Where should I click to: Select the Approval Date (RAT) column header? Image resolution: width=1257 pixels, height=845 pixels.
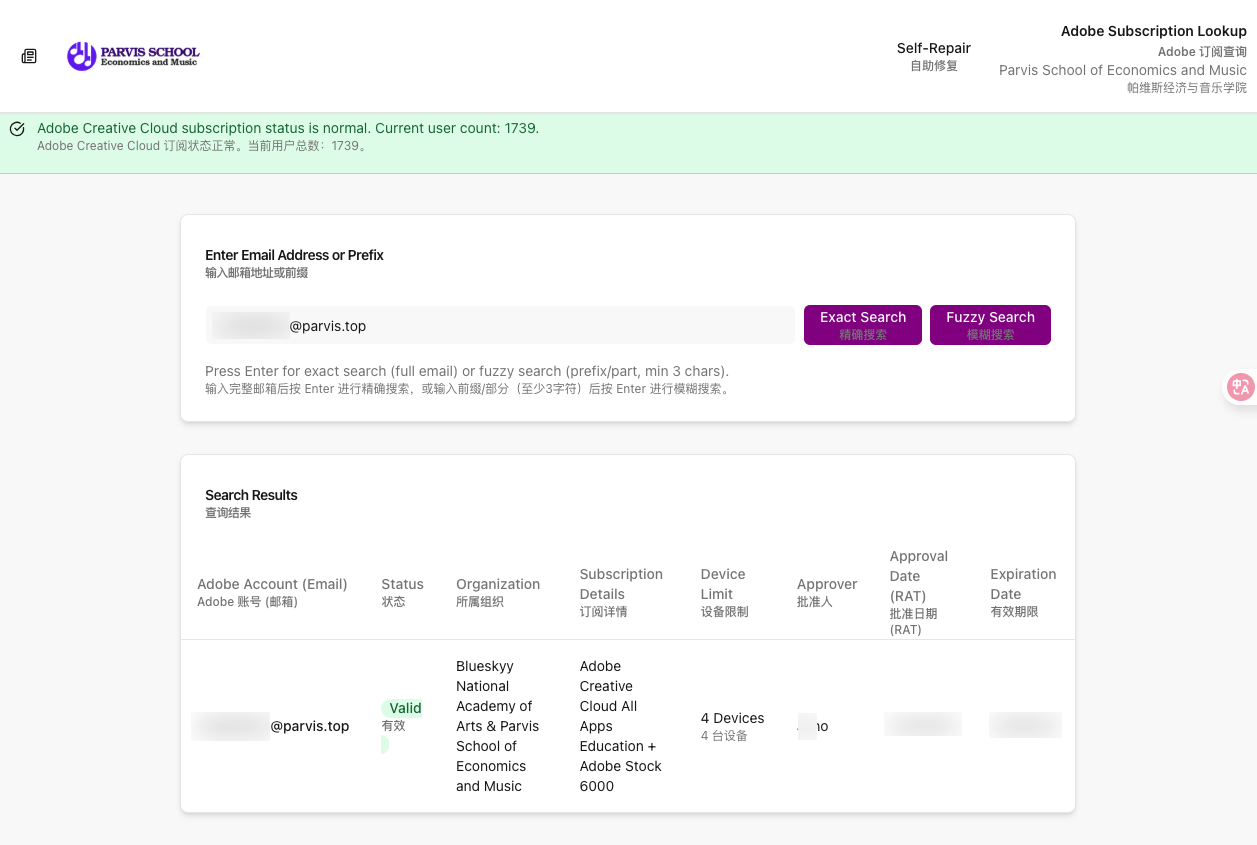[919, 592]
